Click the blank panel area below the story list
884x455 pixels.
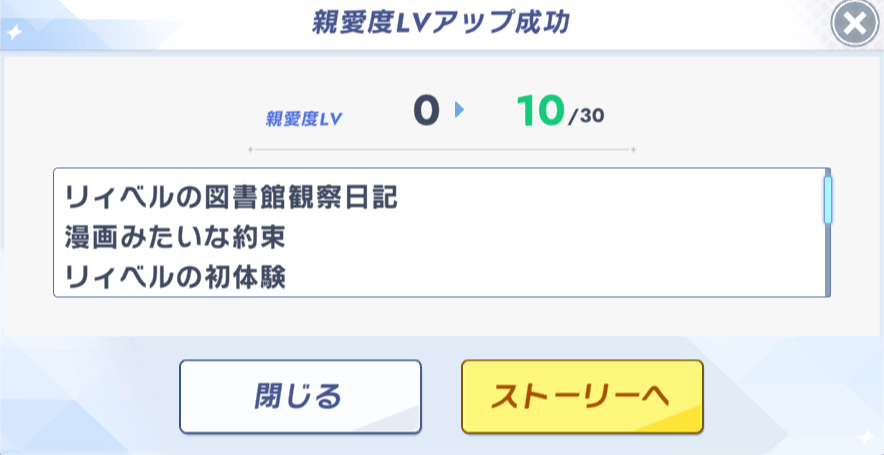click(441, 316)
